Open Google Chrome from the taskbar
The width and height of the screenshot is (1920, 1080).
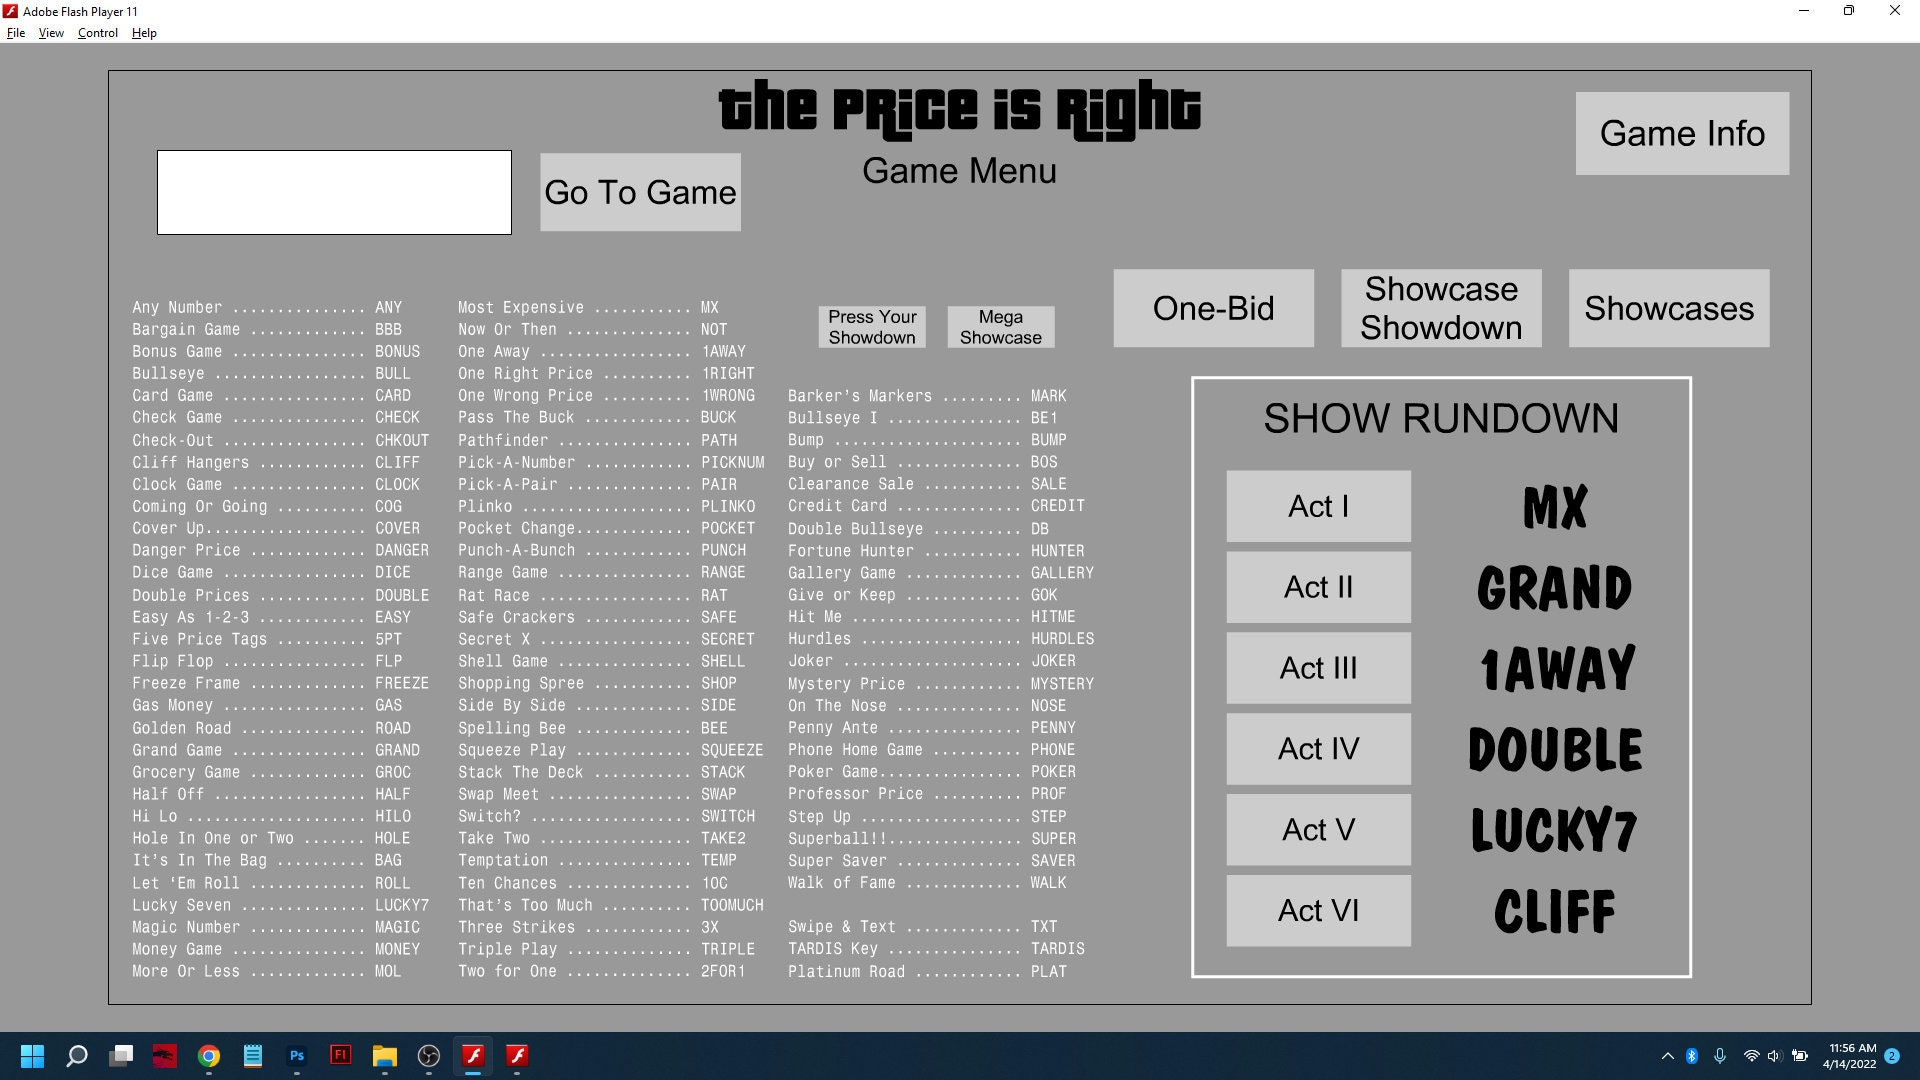click(209, 1056)
